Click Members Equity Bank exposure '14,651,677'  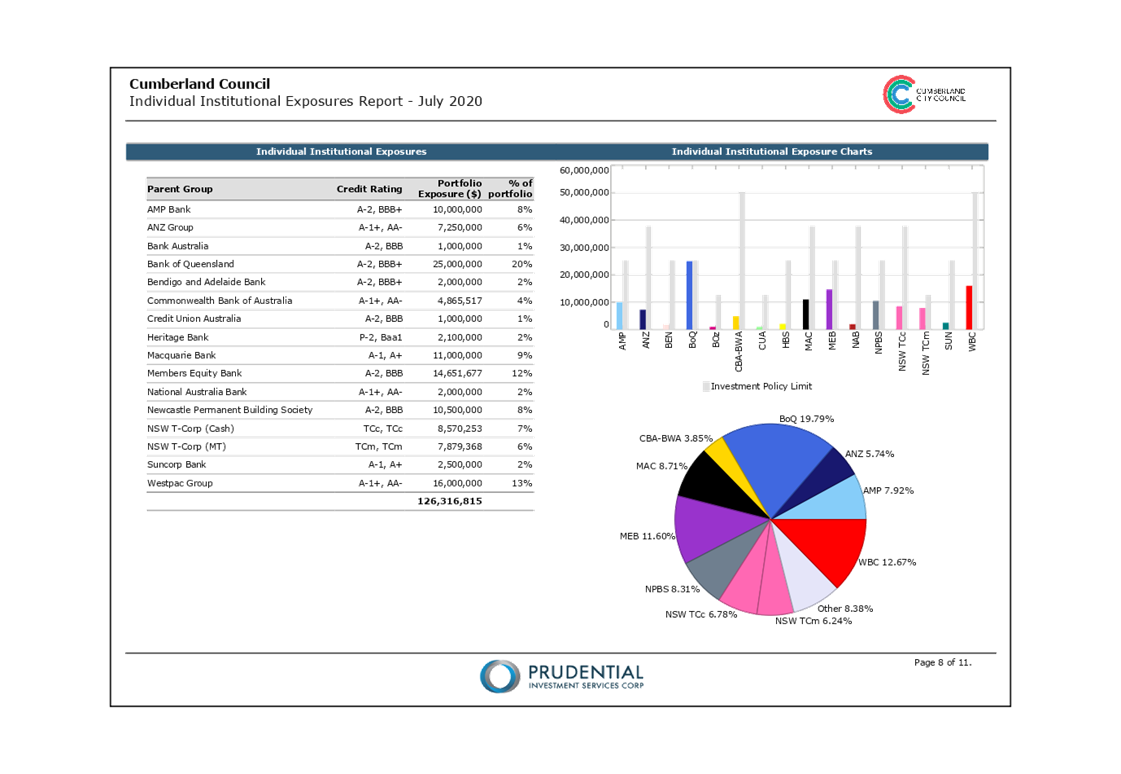click(x=458, y=373)
